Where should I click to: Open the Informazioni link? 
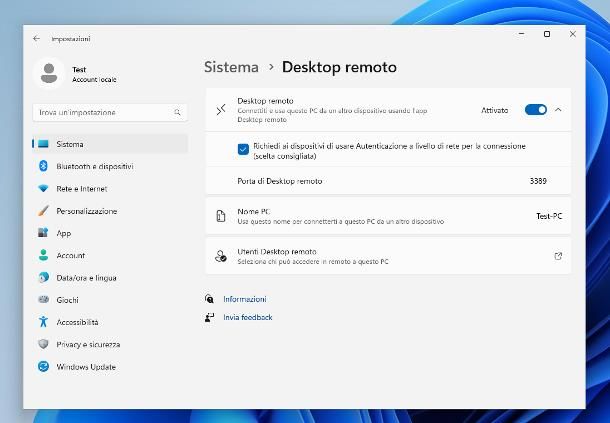pos(245,299)
